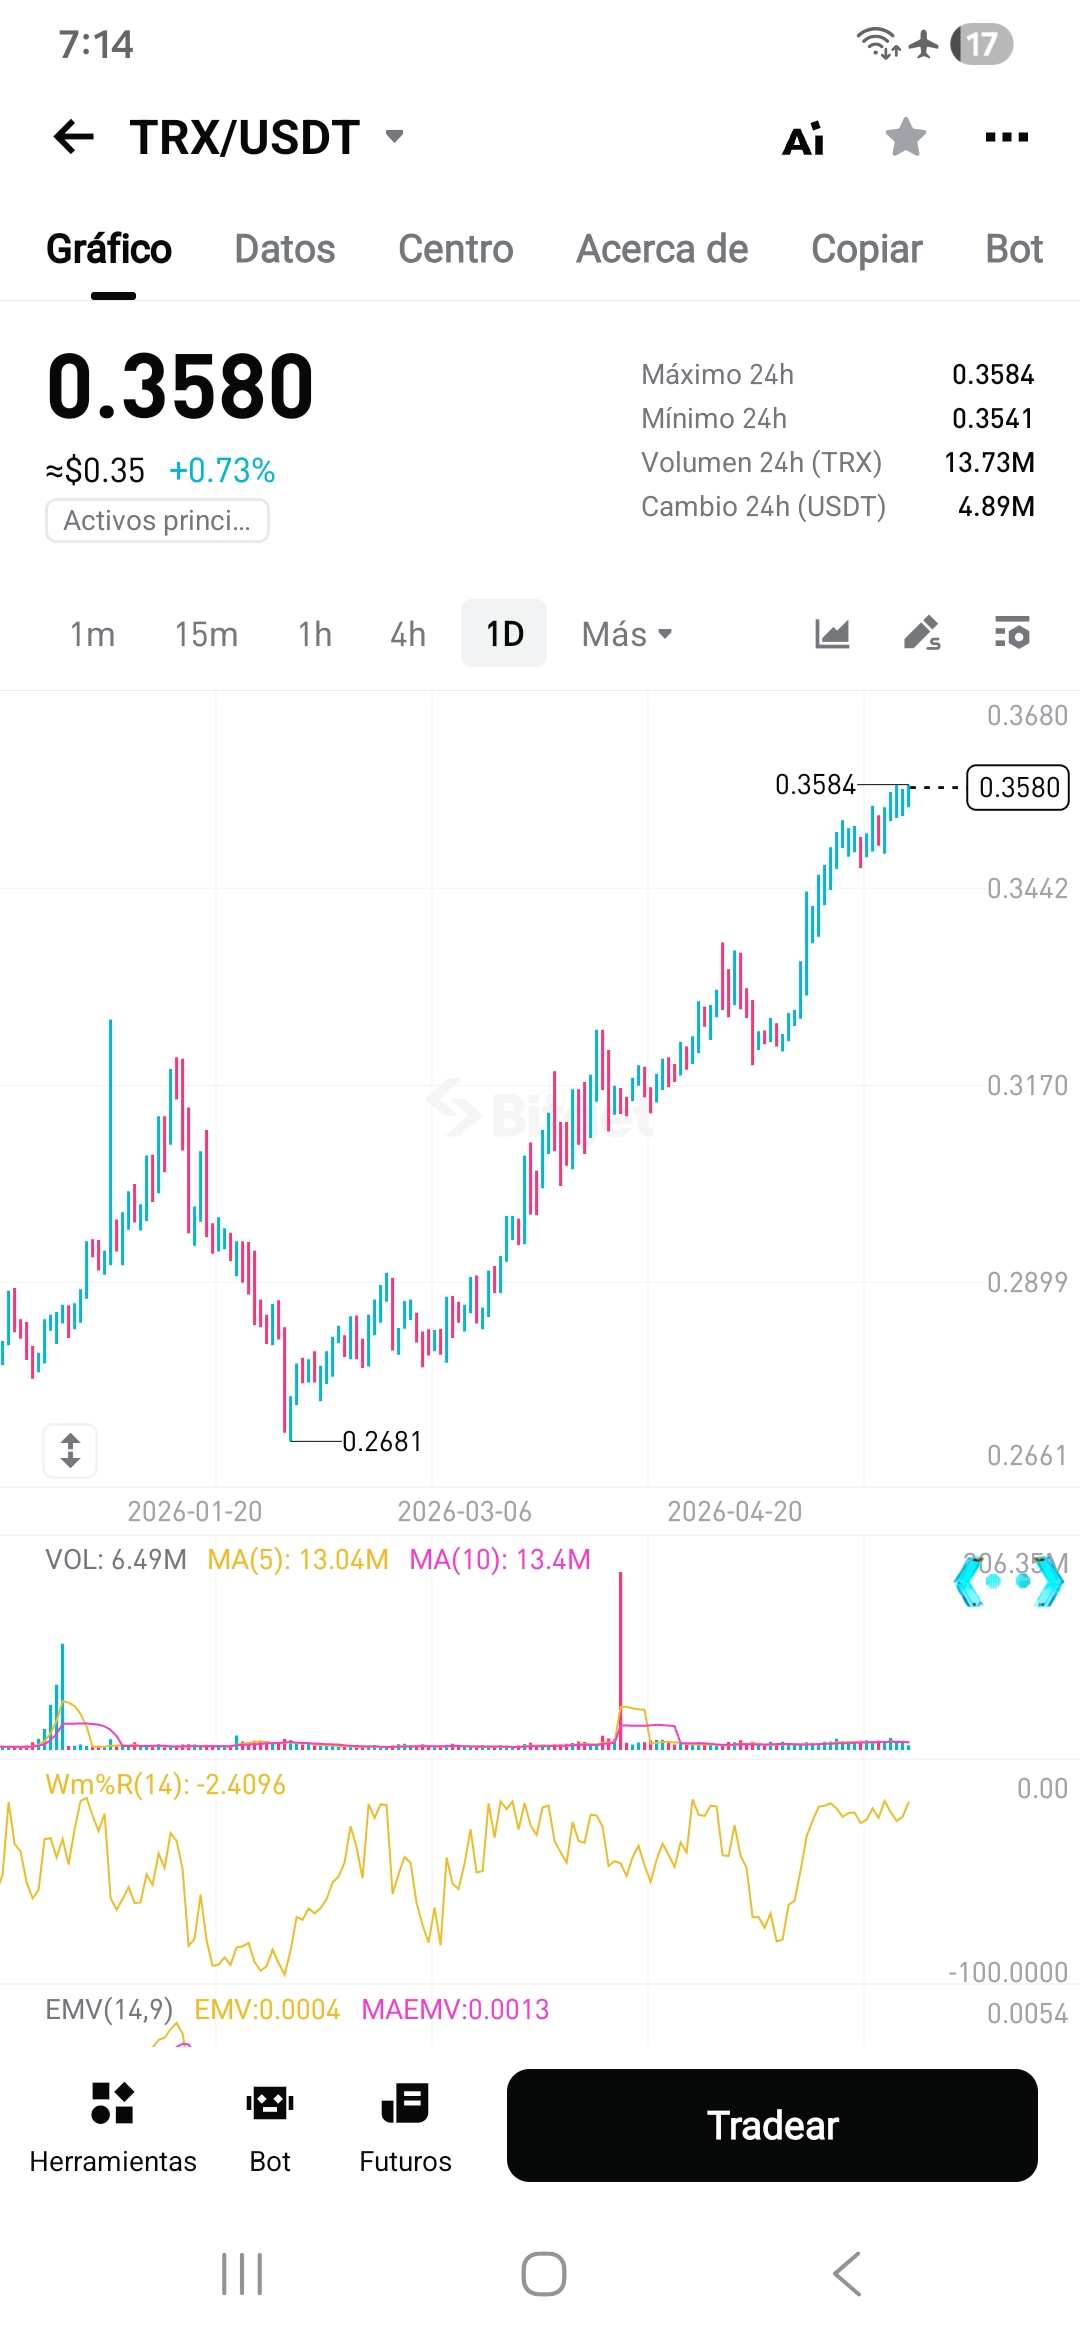Open chart indicator settings icon
Viewport: 1080px width, 2340px height.
pos(1012,634)
